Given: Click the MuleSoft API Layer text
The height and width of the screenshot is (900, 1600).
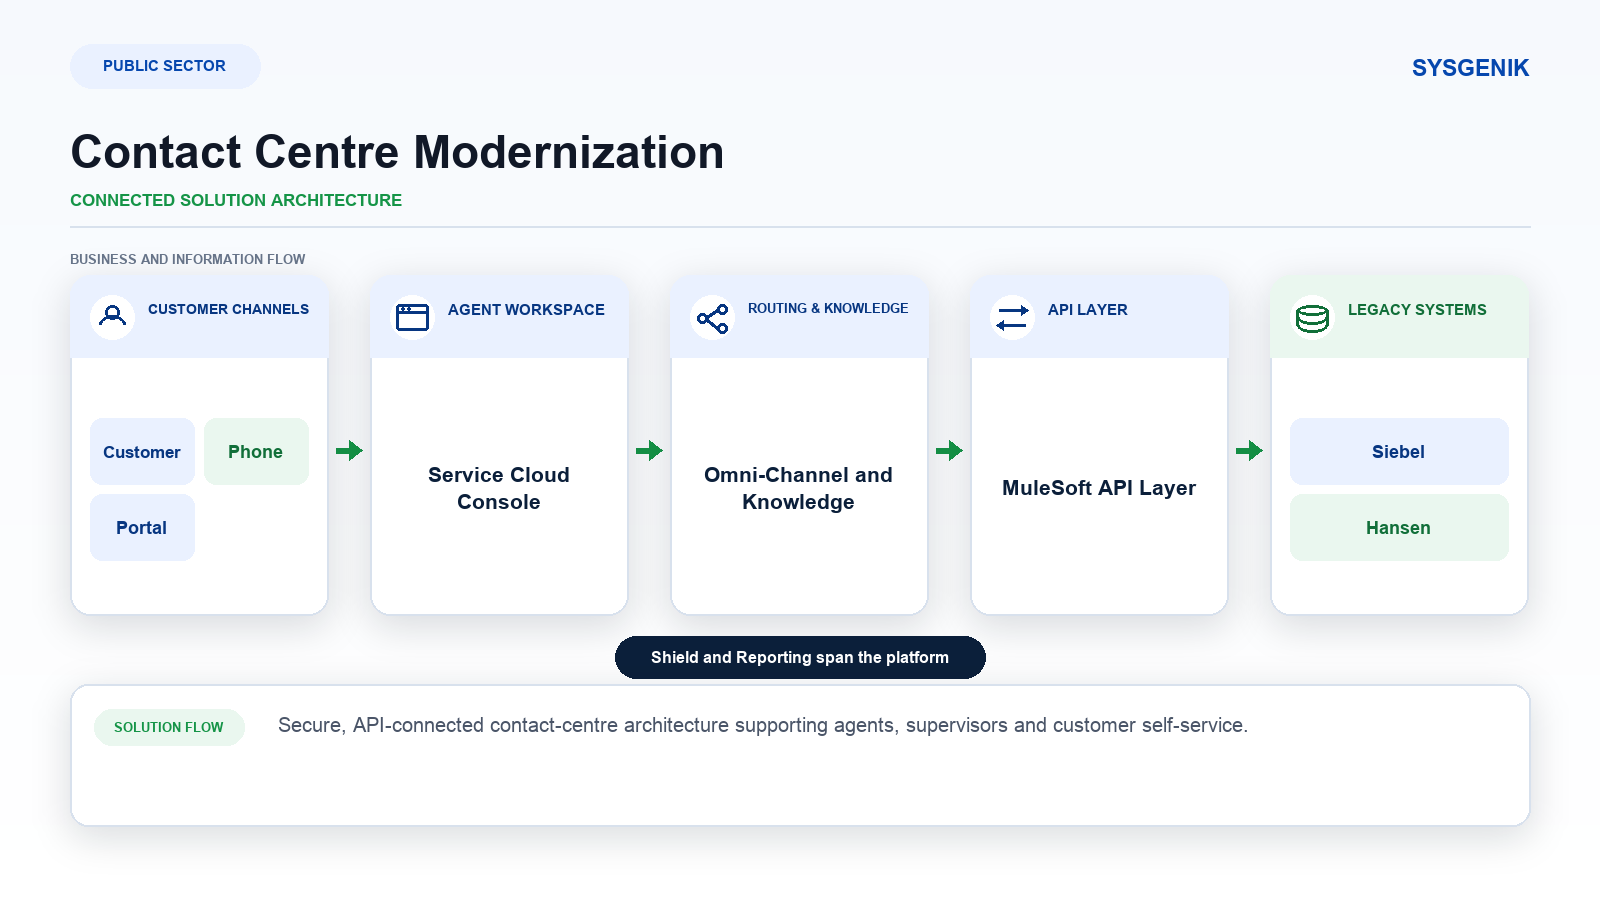Looking at the screenshot, I should [x=1099, y=488].
